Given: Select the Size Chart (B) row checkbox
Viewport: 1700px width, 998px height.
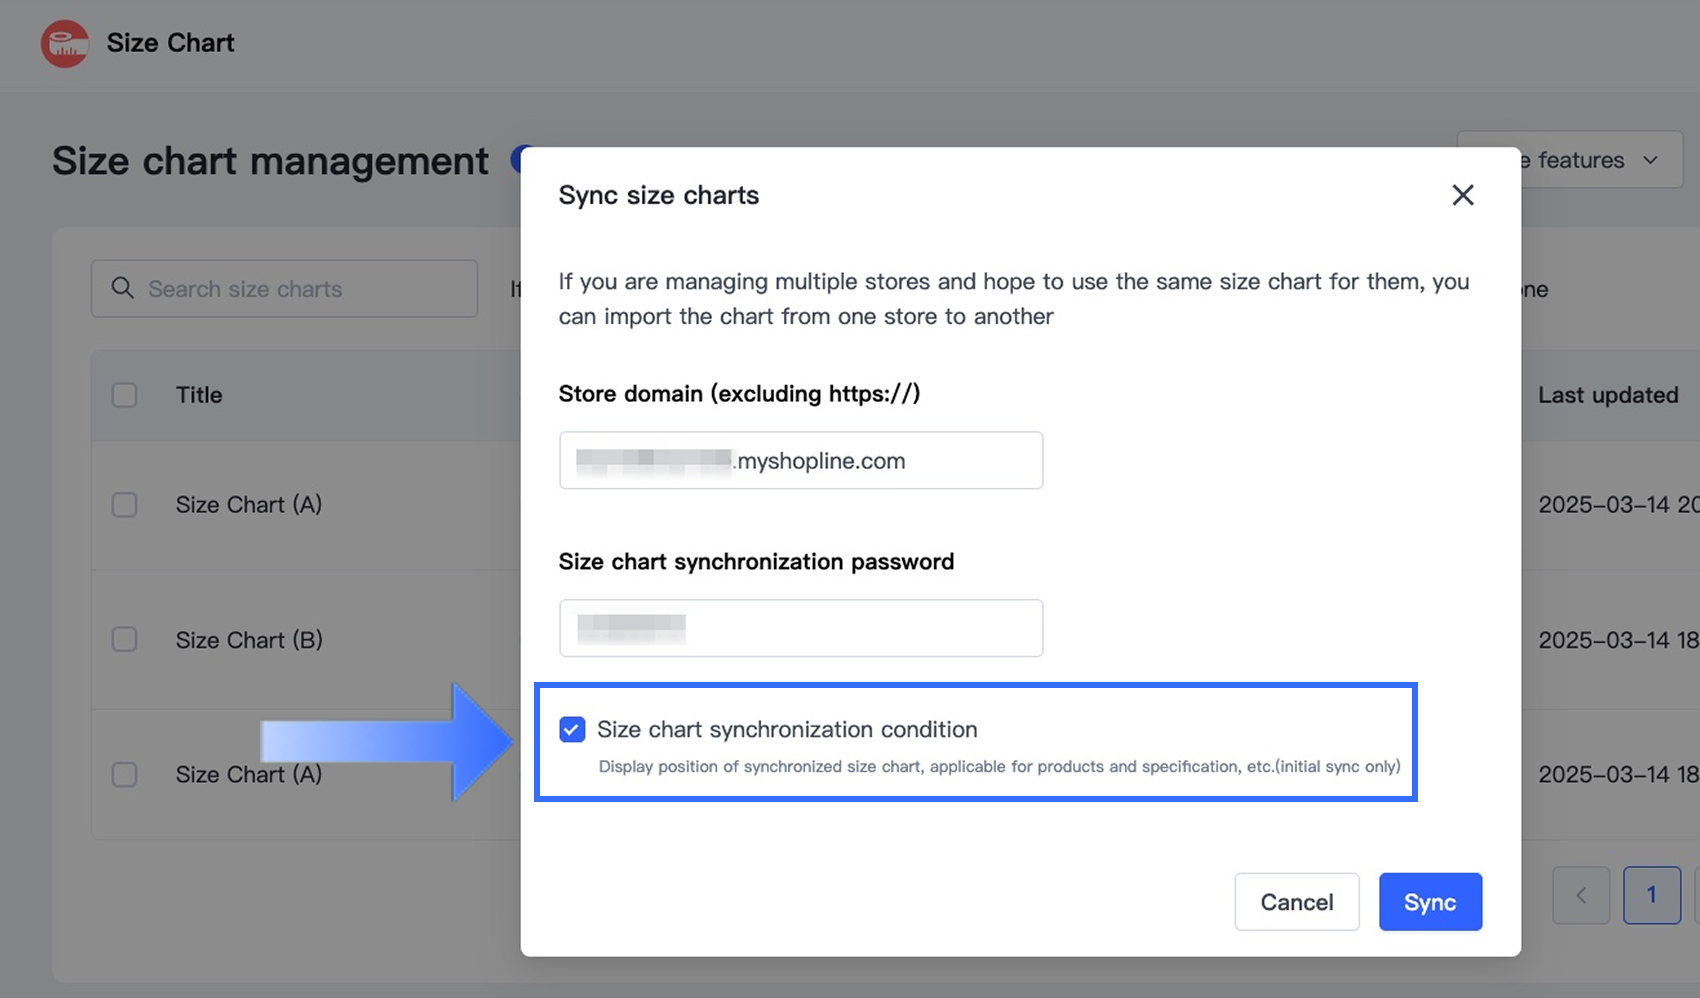Looking at the screenshot, I should (125, 640).
